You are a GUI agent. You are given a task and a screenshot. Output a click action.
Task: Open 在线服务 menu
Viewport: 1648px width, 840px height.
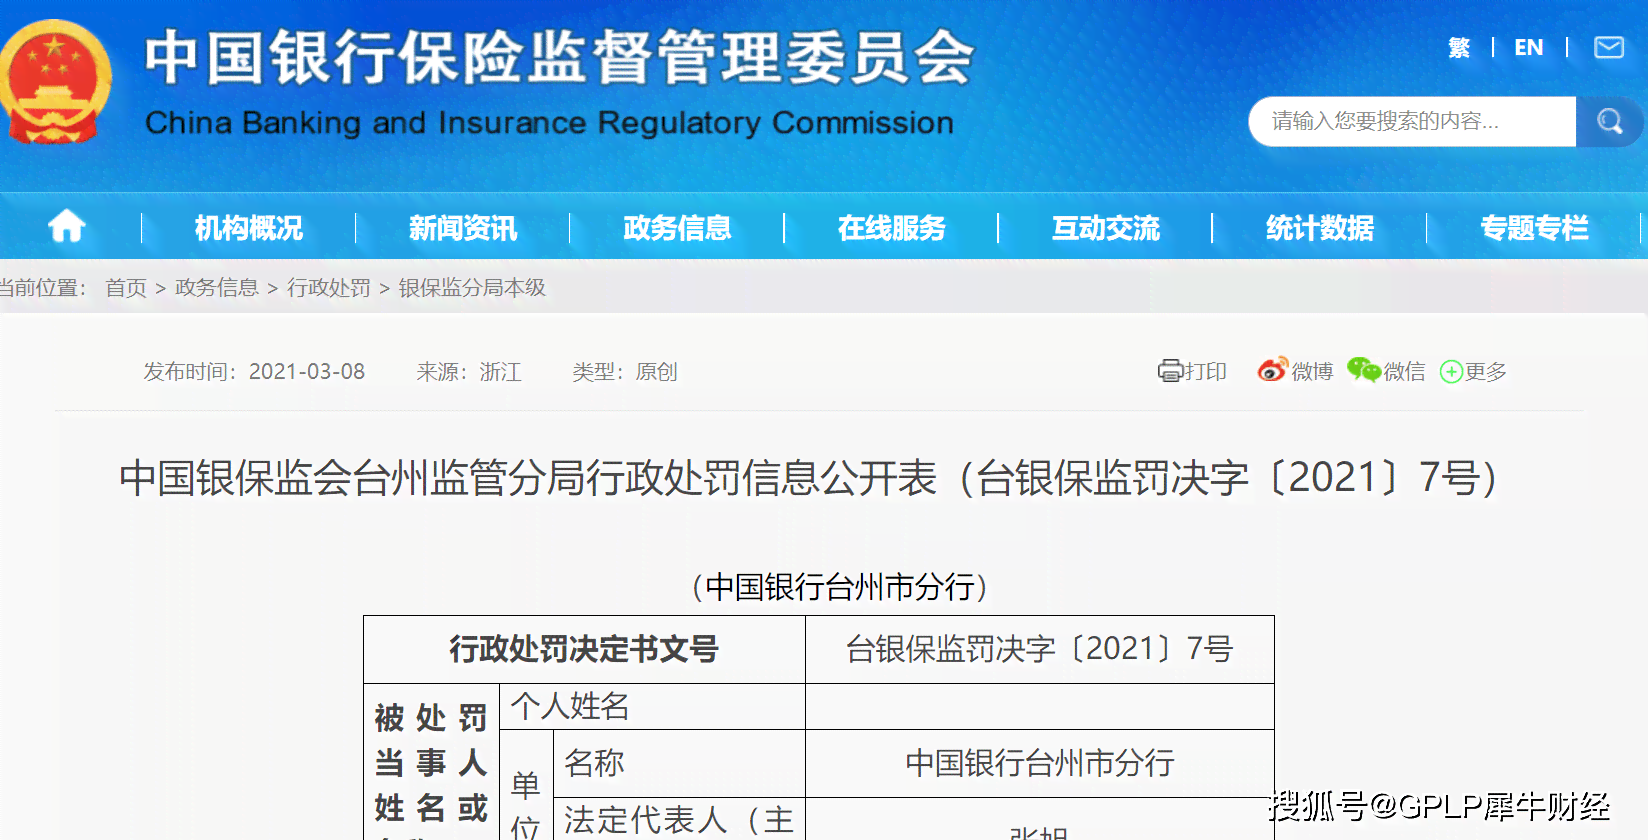pos(892,228)
